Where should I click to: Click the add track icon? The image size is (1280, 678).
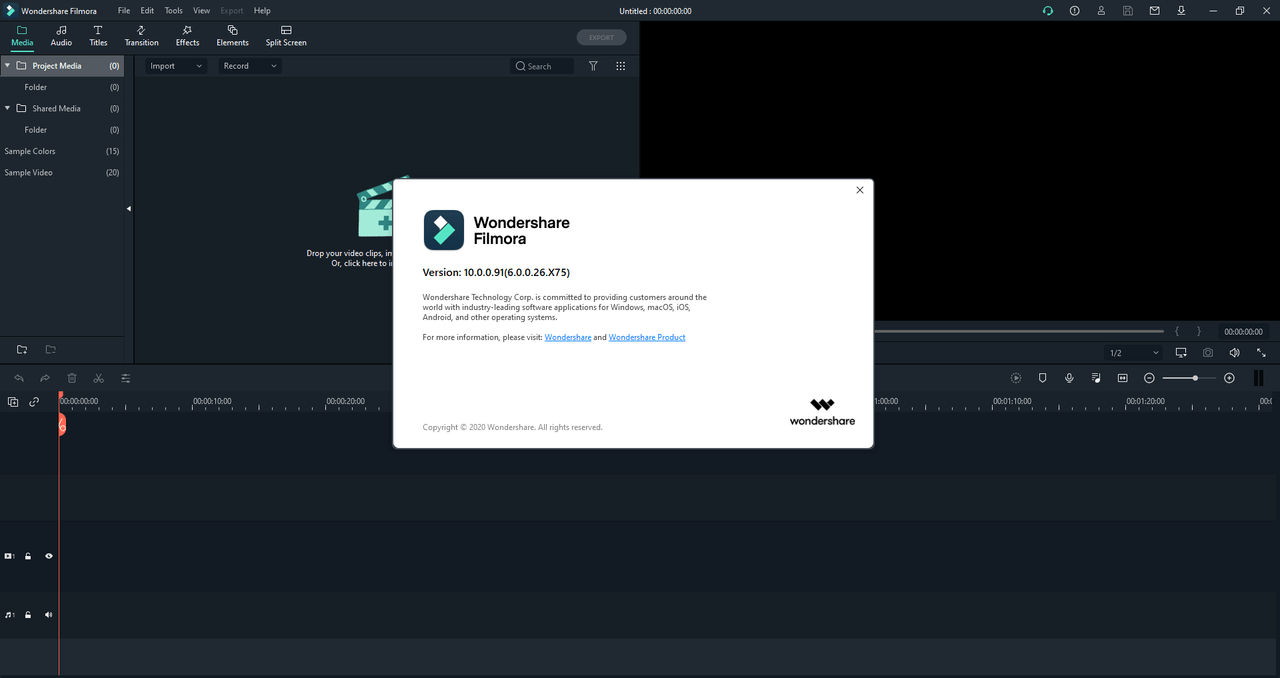[13, 401]
